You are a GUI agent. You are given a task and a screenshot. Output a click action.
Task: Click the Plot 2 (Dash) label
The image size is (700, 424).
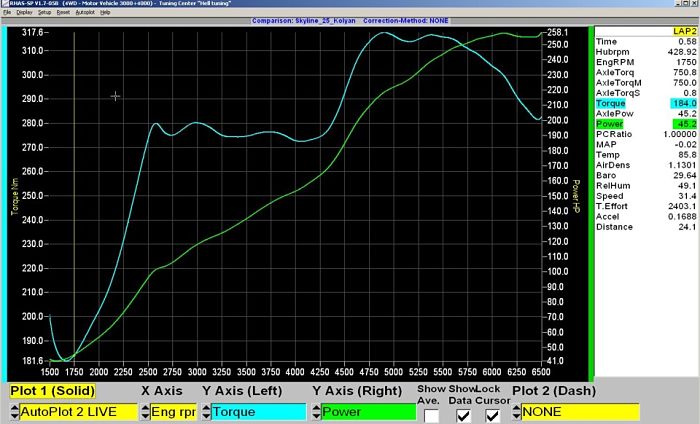click(x=554, y=391)
